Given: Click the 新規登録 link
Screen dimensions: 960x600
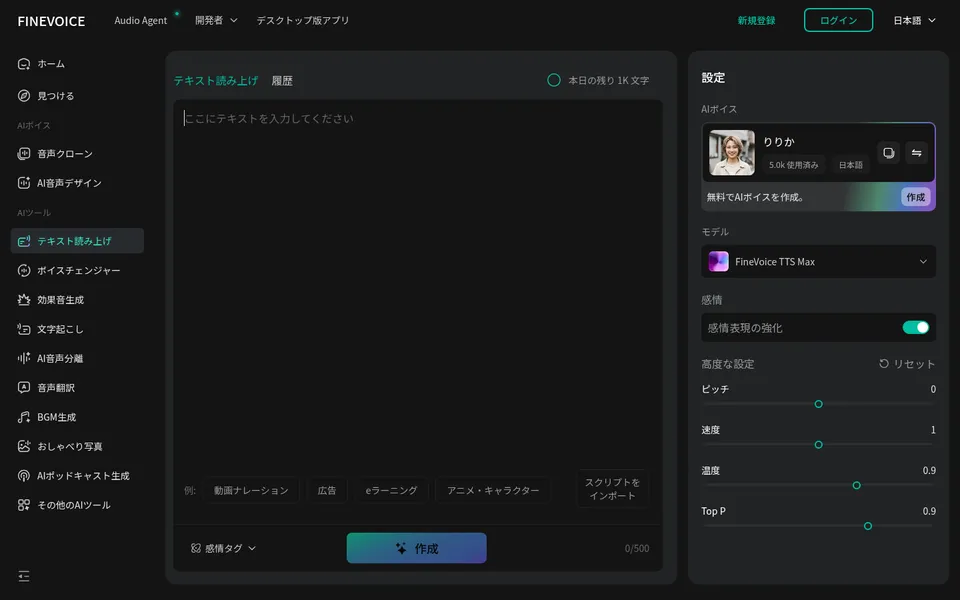Looking at the screenshot, I should (x=756, y=20).
